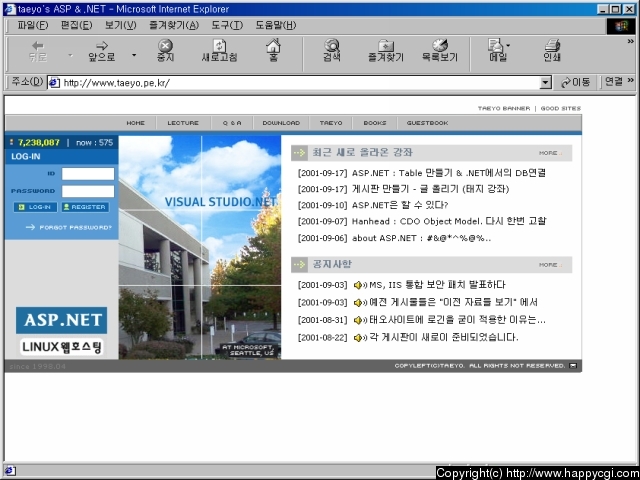640x480 pixels.
Task: Click the GOOD SITES link
Action: click(x=560, y=109)
